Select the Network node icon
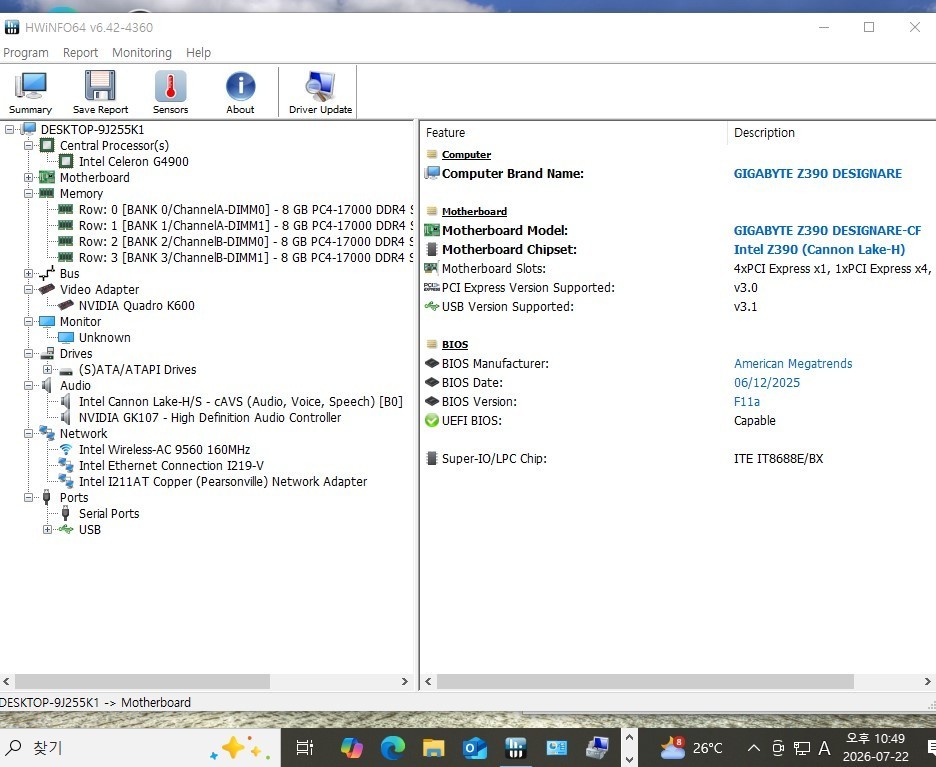The width and height of the screenshot is (936, 767). [x=47, y=433]
